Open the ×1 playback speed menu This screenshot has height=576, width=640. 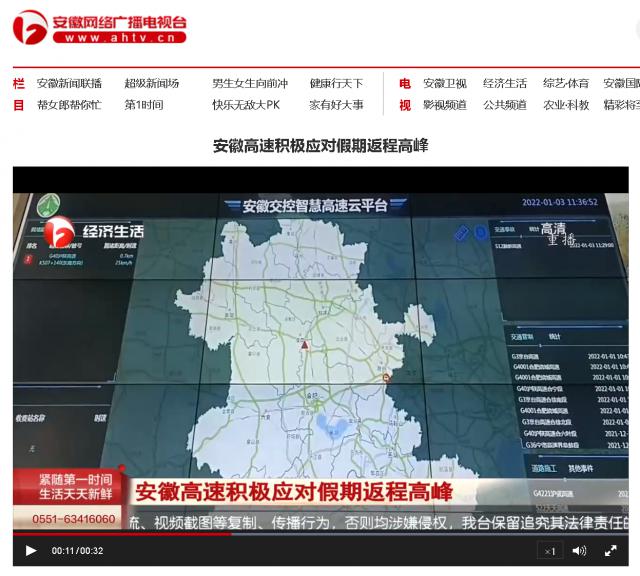click(x=549, y=551)
